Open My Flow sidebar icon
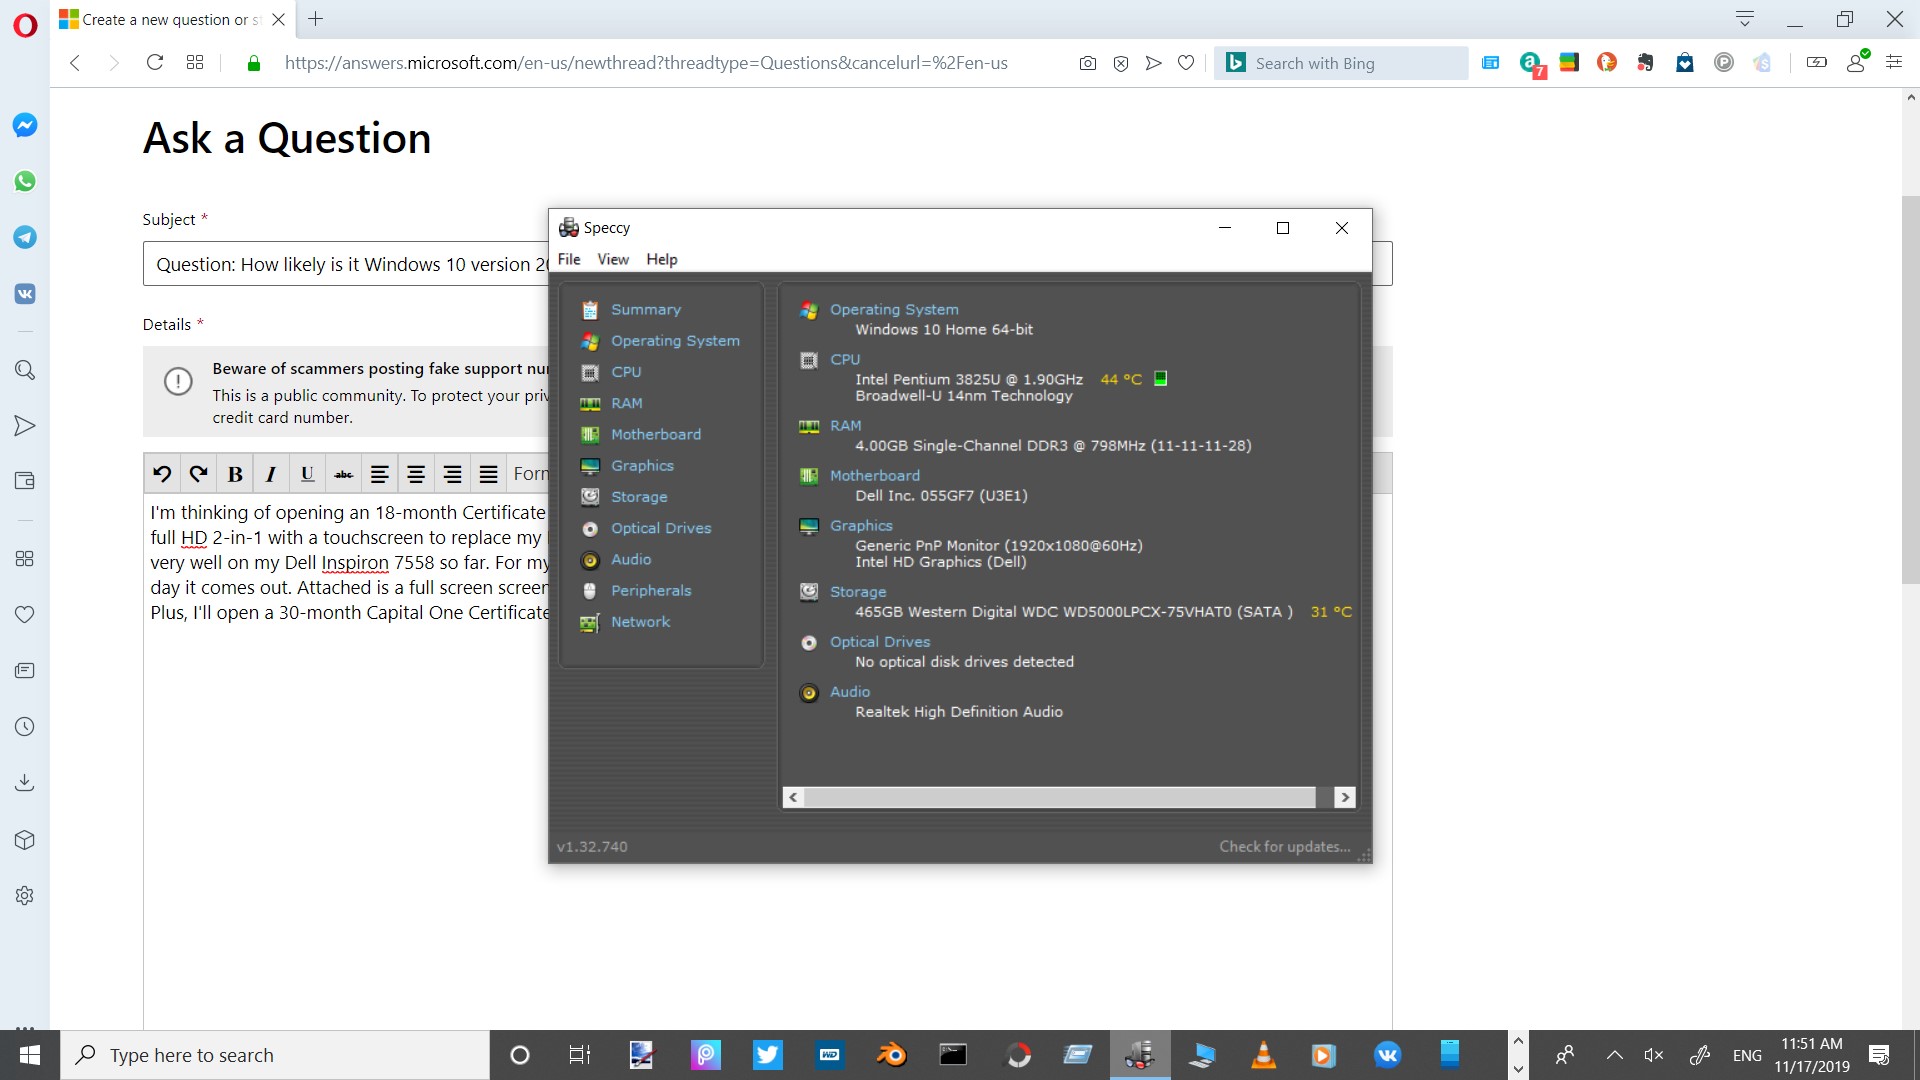 (x=25, y=426)
